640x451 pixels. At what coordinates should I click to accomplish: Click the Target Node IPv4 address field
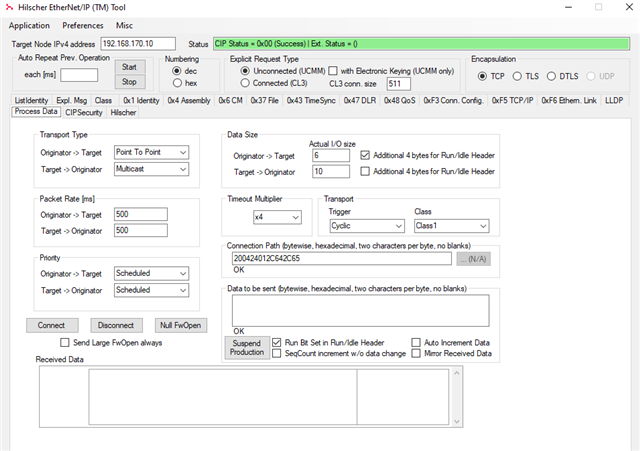tap(138, 44)
